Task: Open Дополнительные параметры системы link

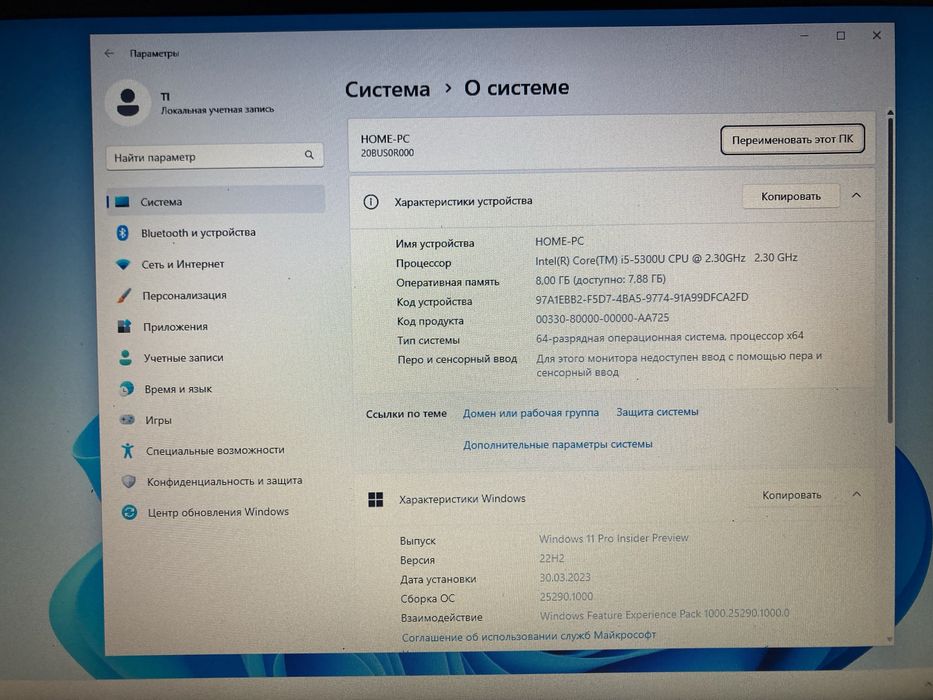Action: tap(558, 444)
